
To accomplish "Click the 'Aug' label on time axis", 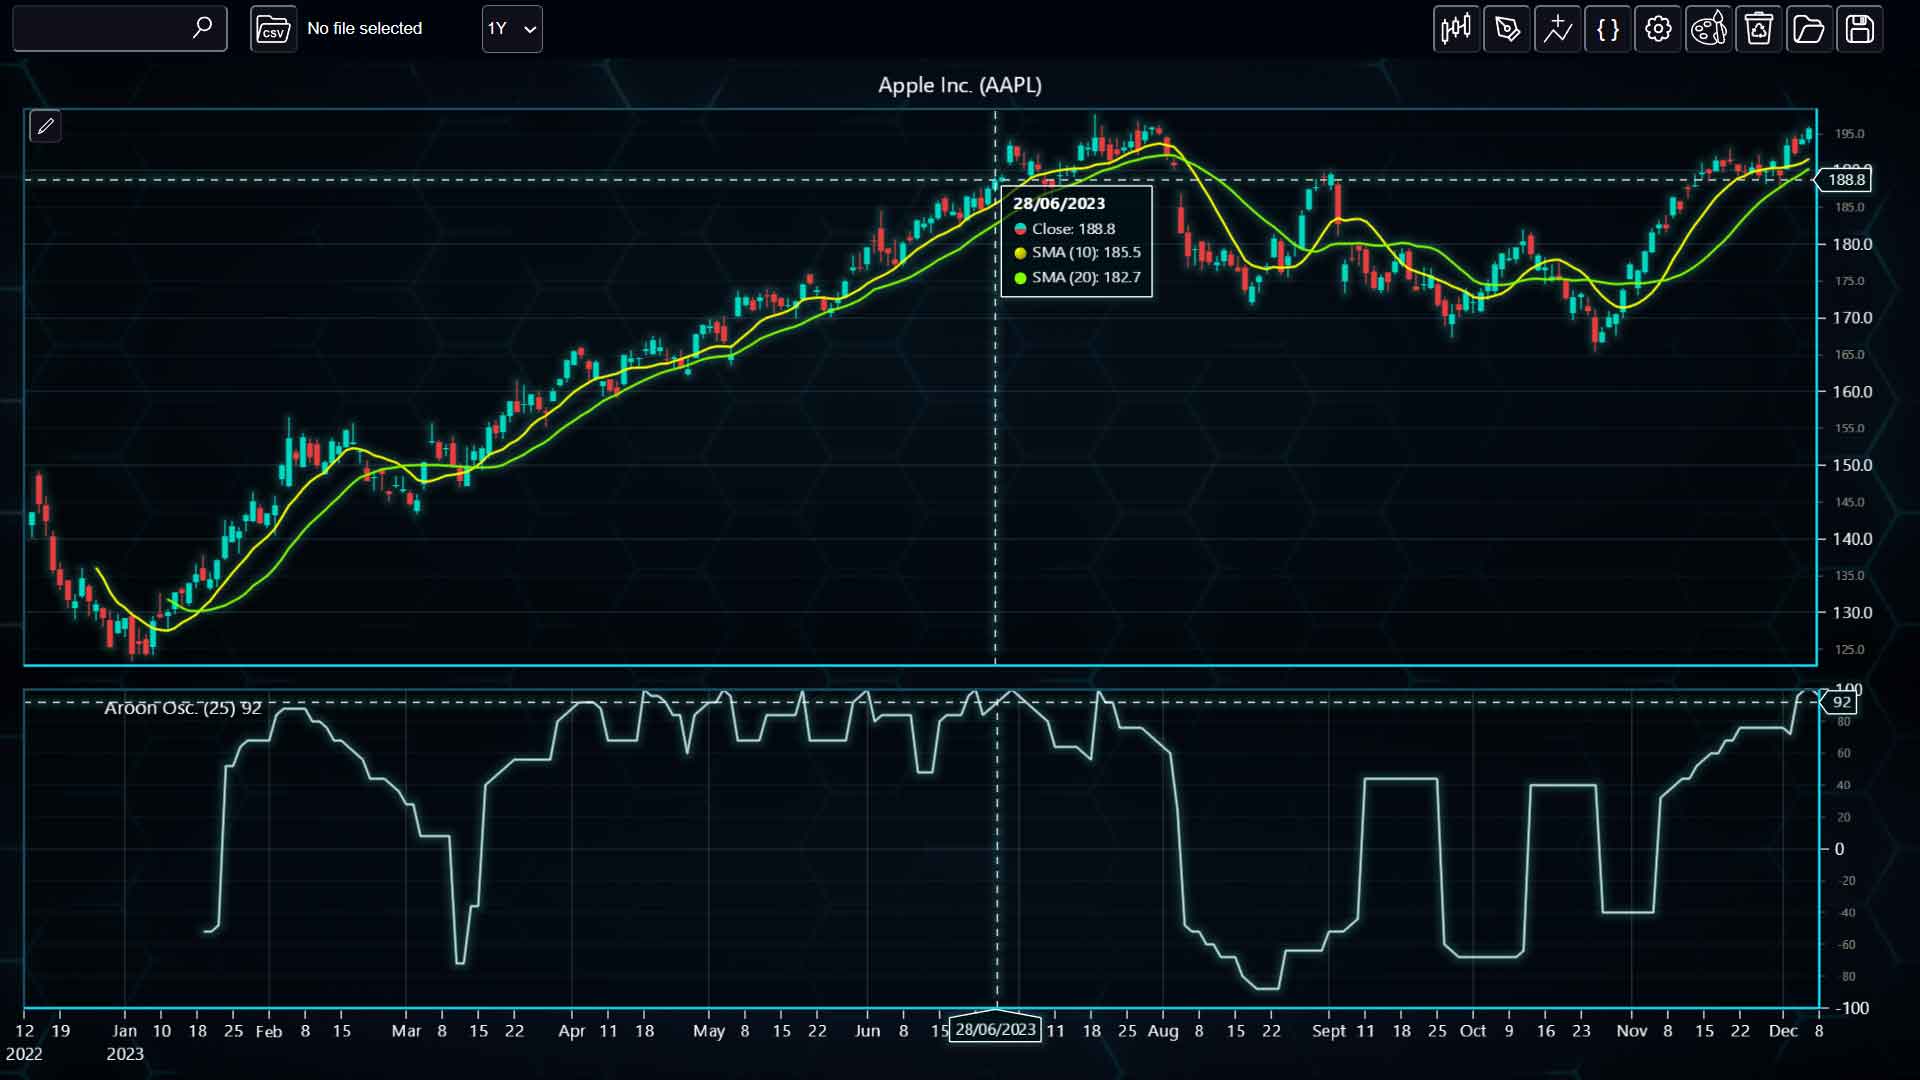I will 1163,1031.
